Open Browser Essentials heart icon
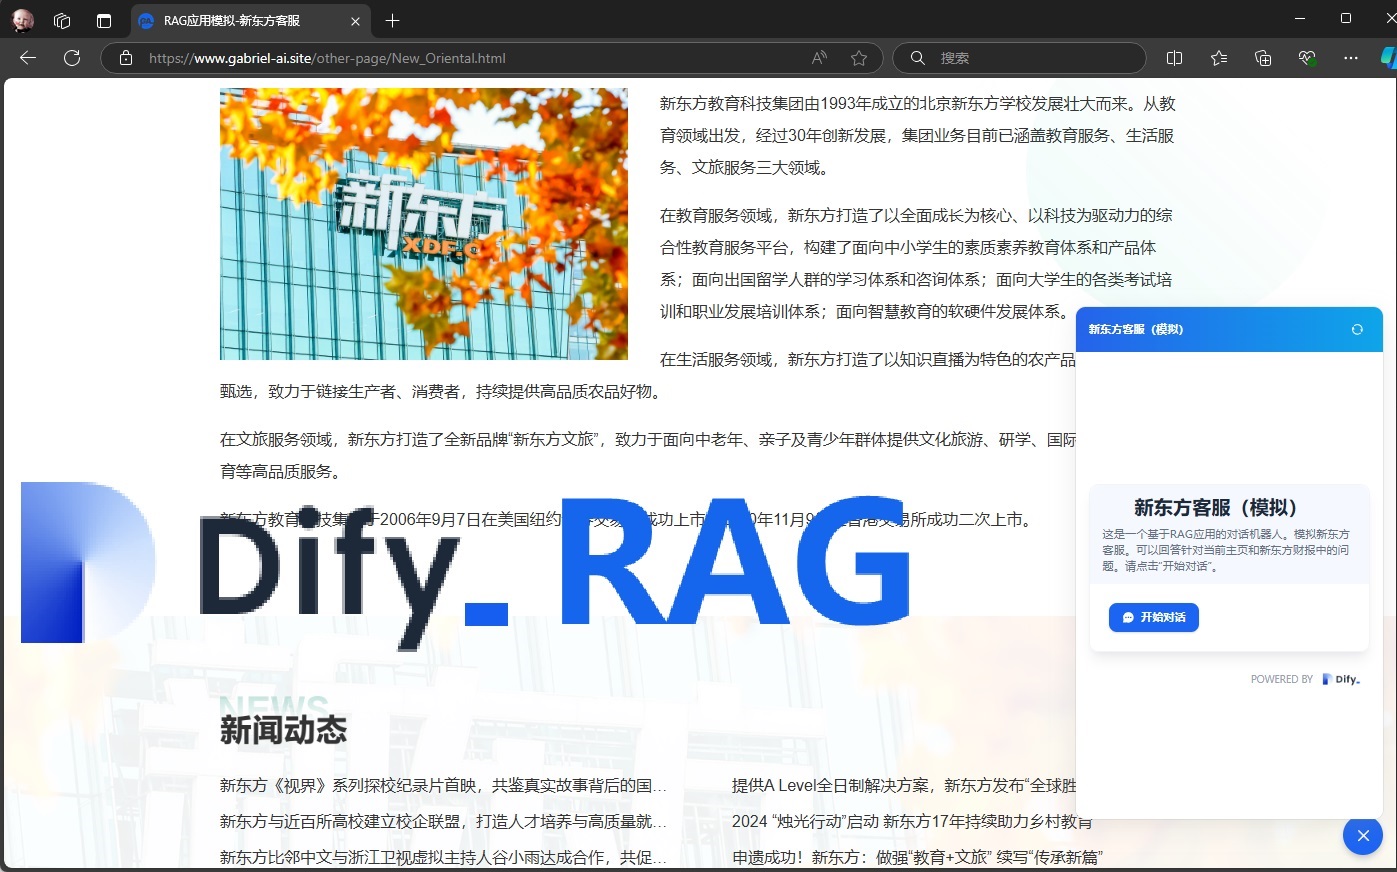1397x872 pixels. tap(1307, 58)
